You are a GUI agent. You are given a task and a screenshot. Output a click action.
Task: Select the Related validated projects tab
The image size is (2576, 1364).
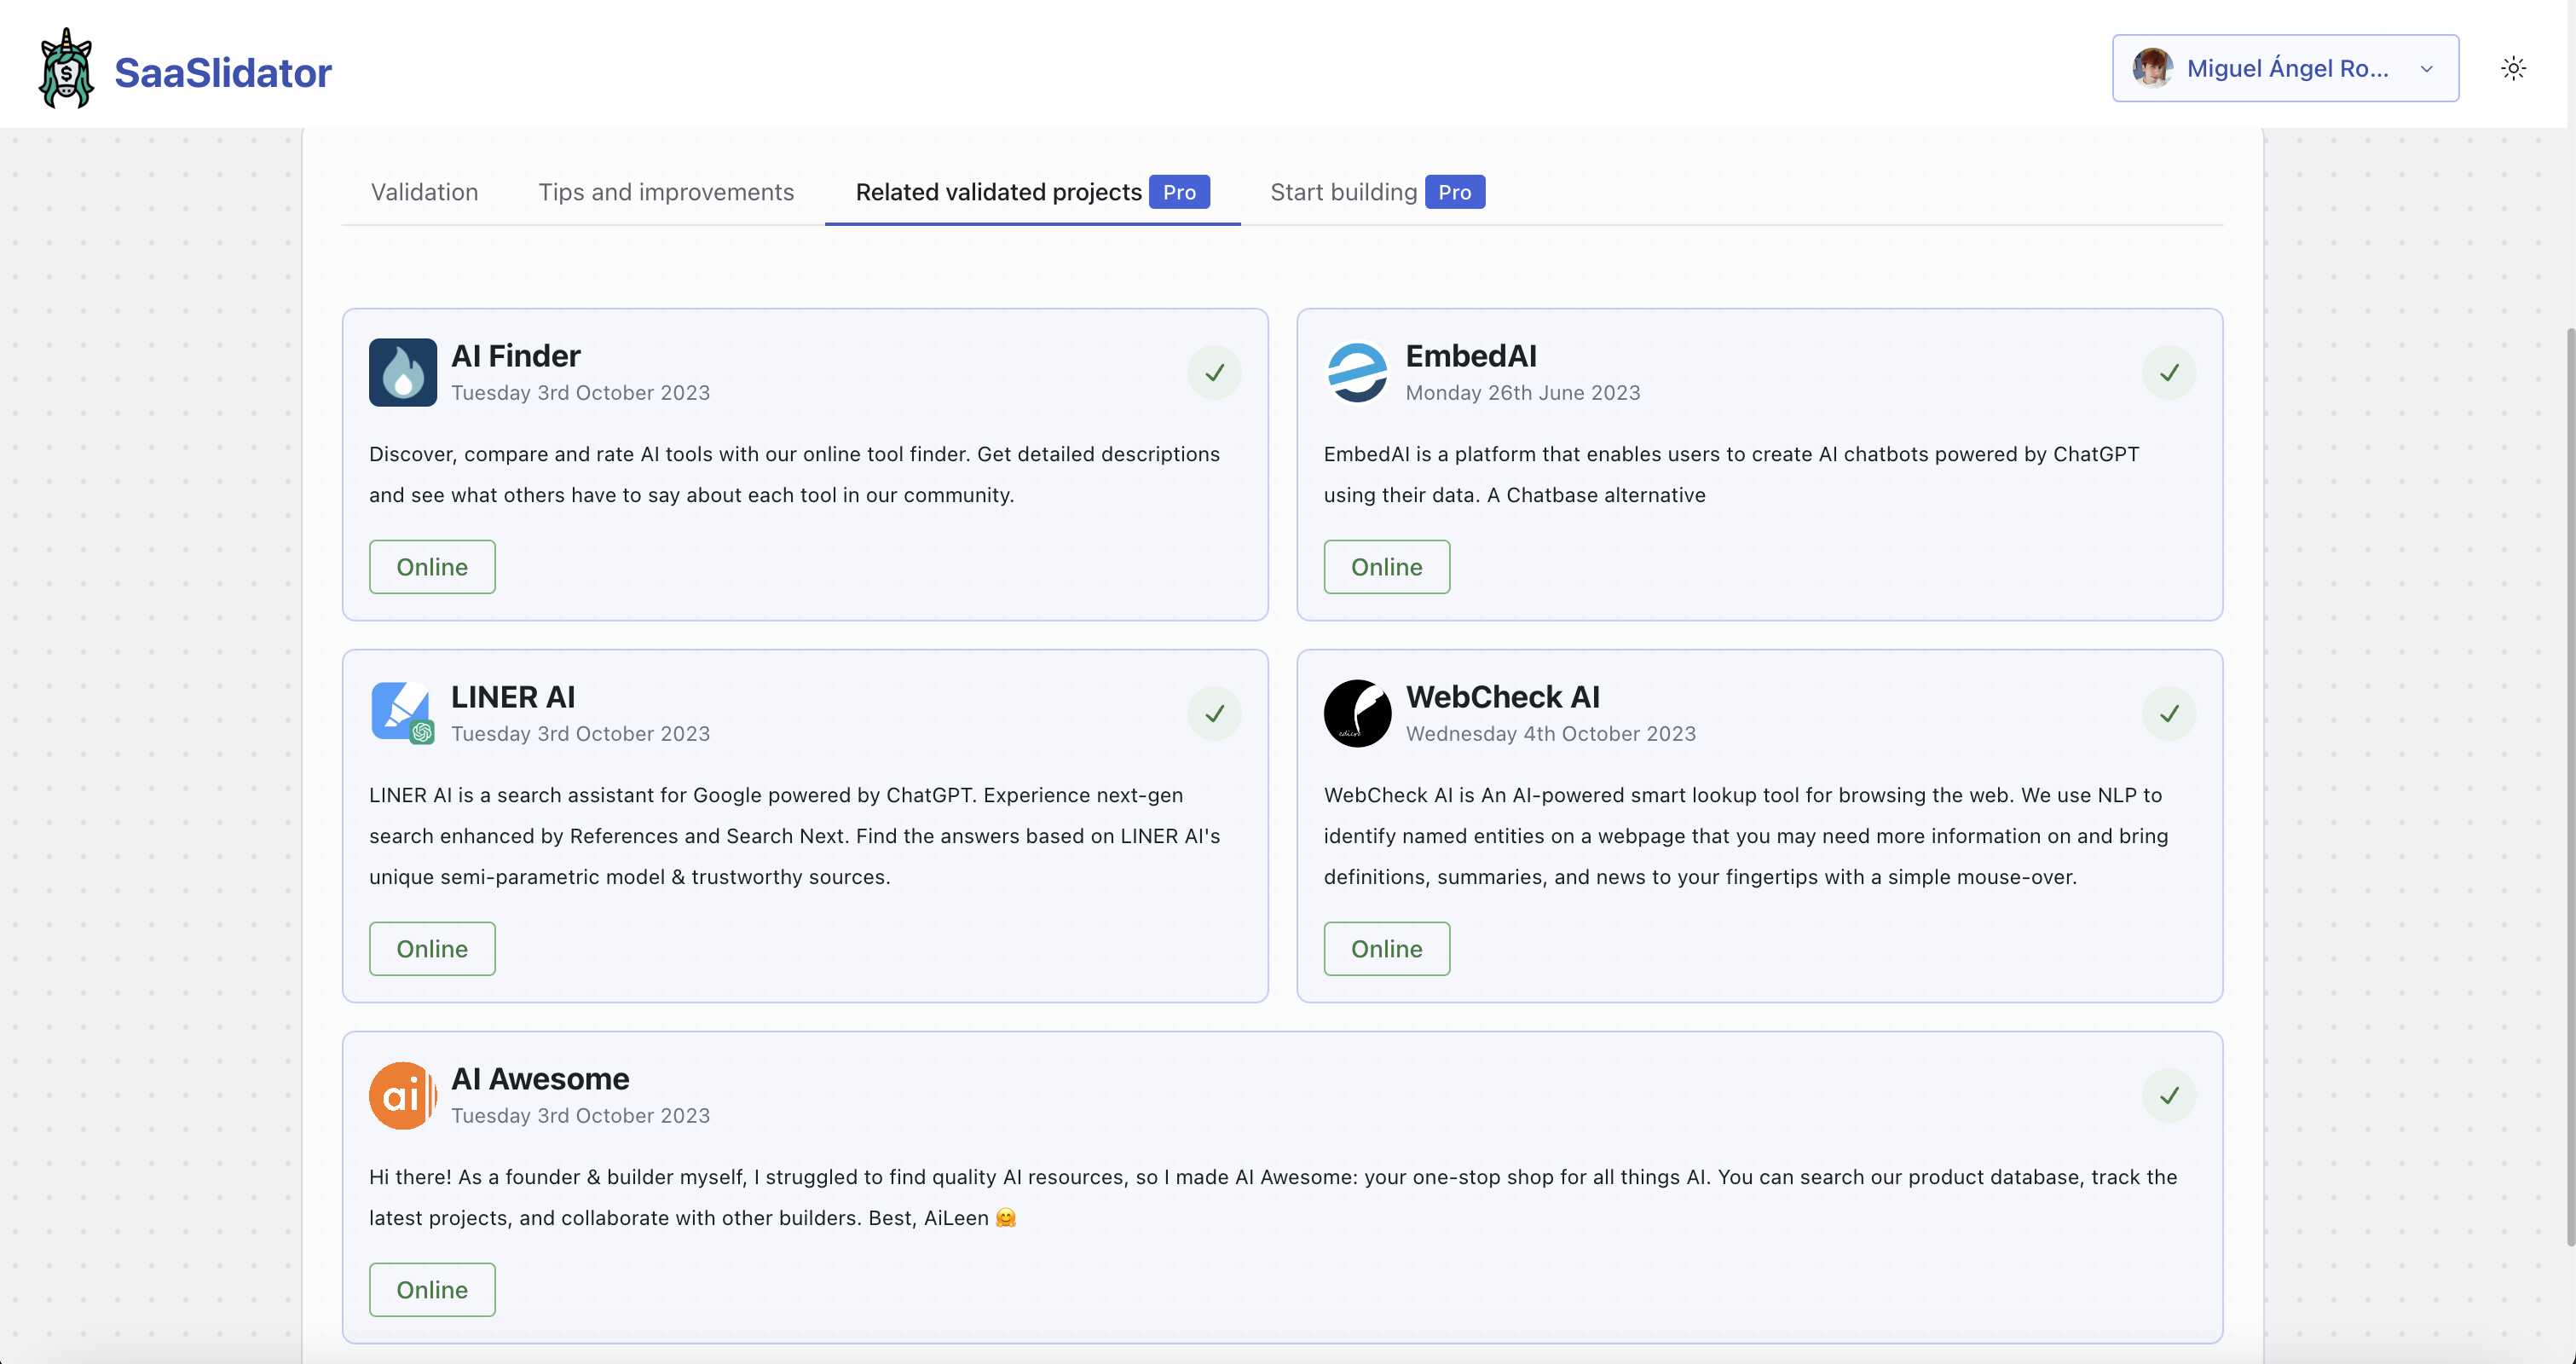(1032, 191)
